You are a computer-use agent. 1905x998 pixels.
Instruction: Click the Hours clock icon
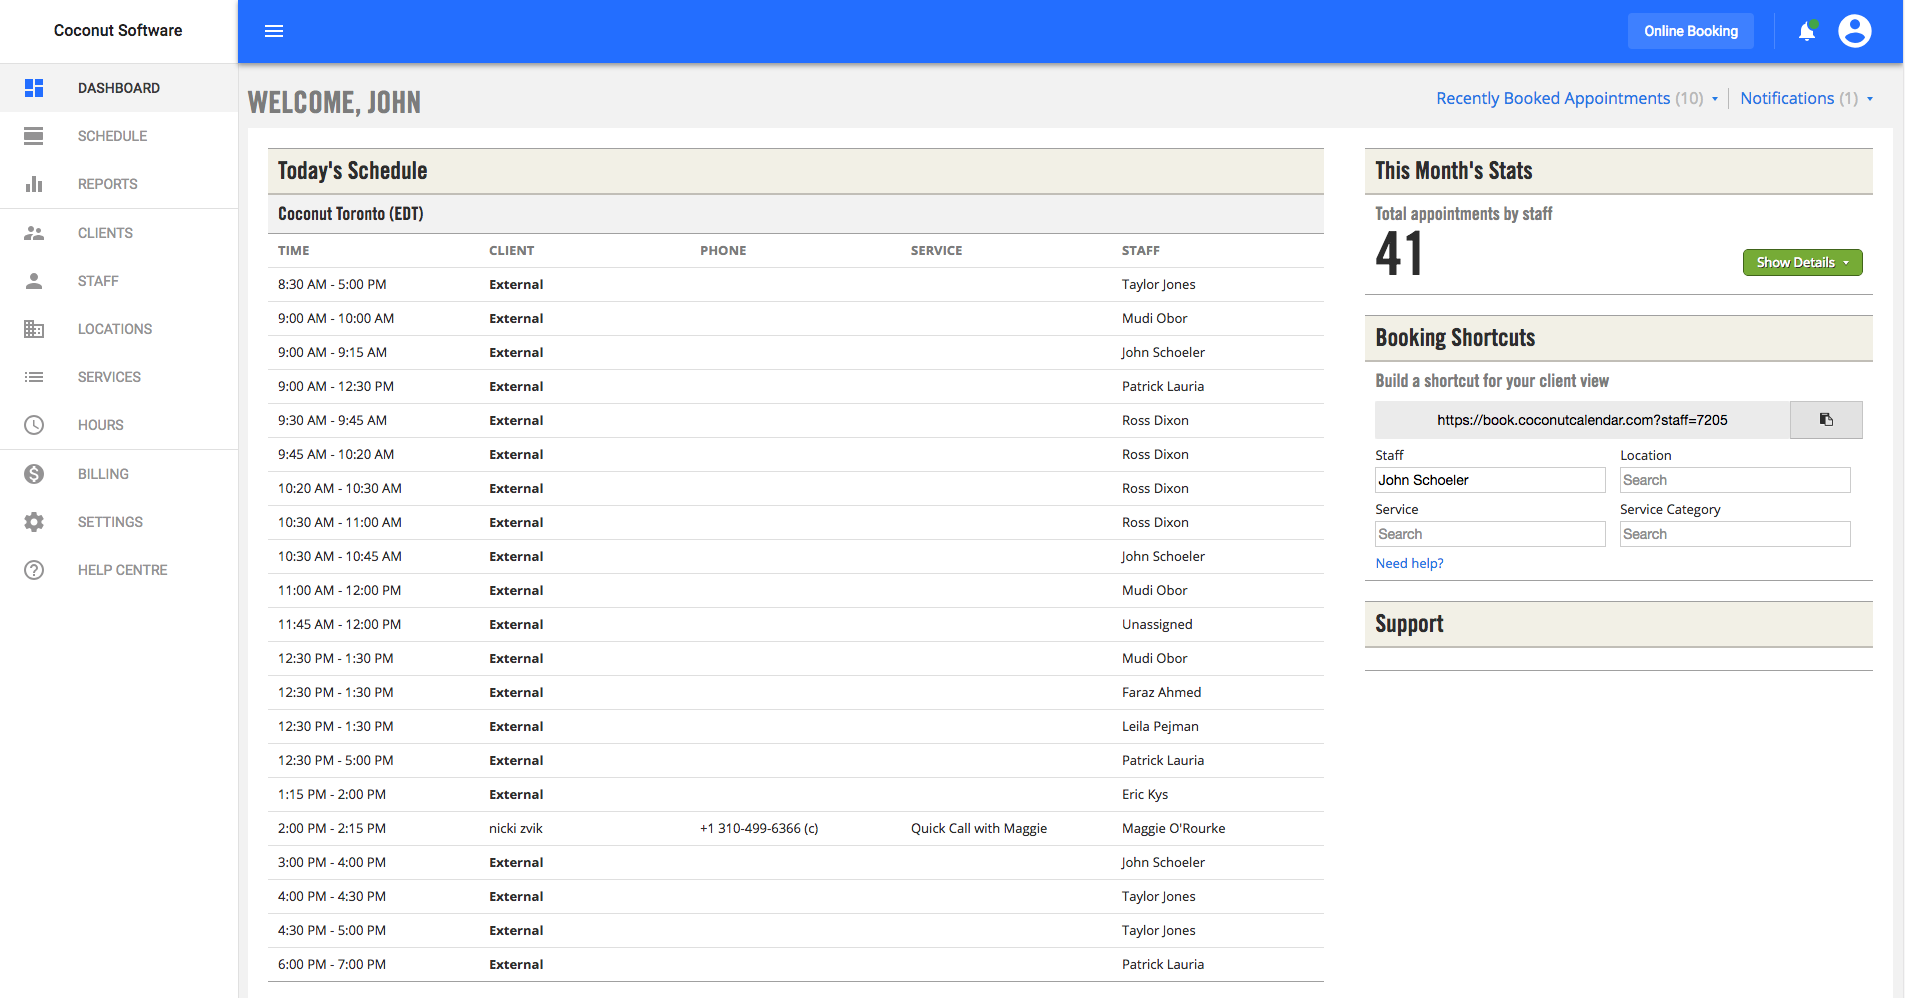(34, 425)
